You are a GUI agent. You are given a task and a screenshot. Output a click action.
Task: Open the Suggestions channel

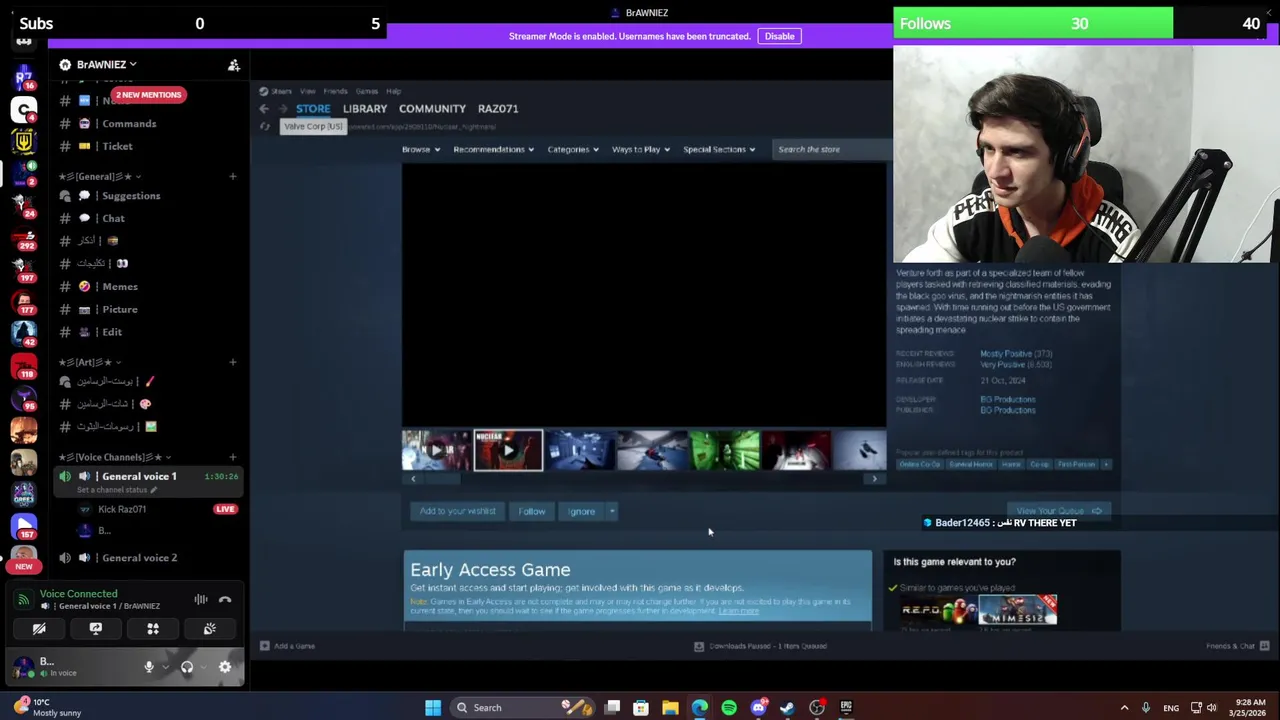(131, 196)
